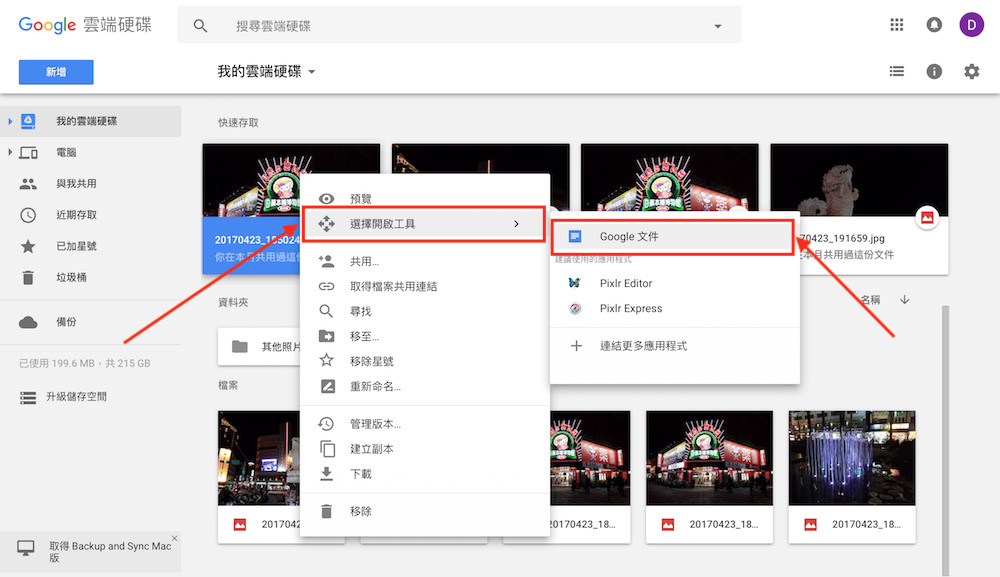Click the Google apps grid icon
Image resolution: width=1000 pixels, height=577 pixels.
click(897, 25)
